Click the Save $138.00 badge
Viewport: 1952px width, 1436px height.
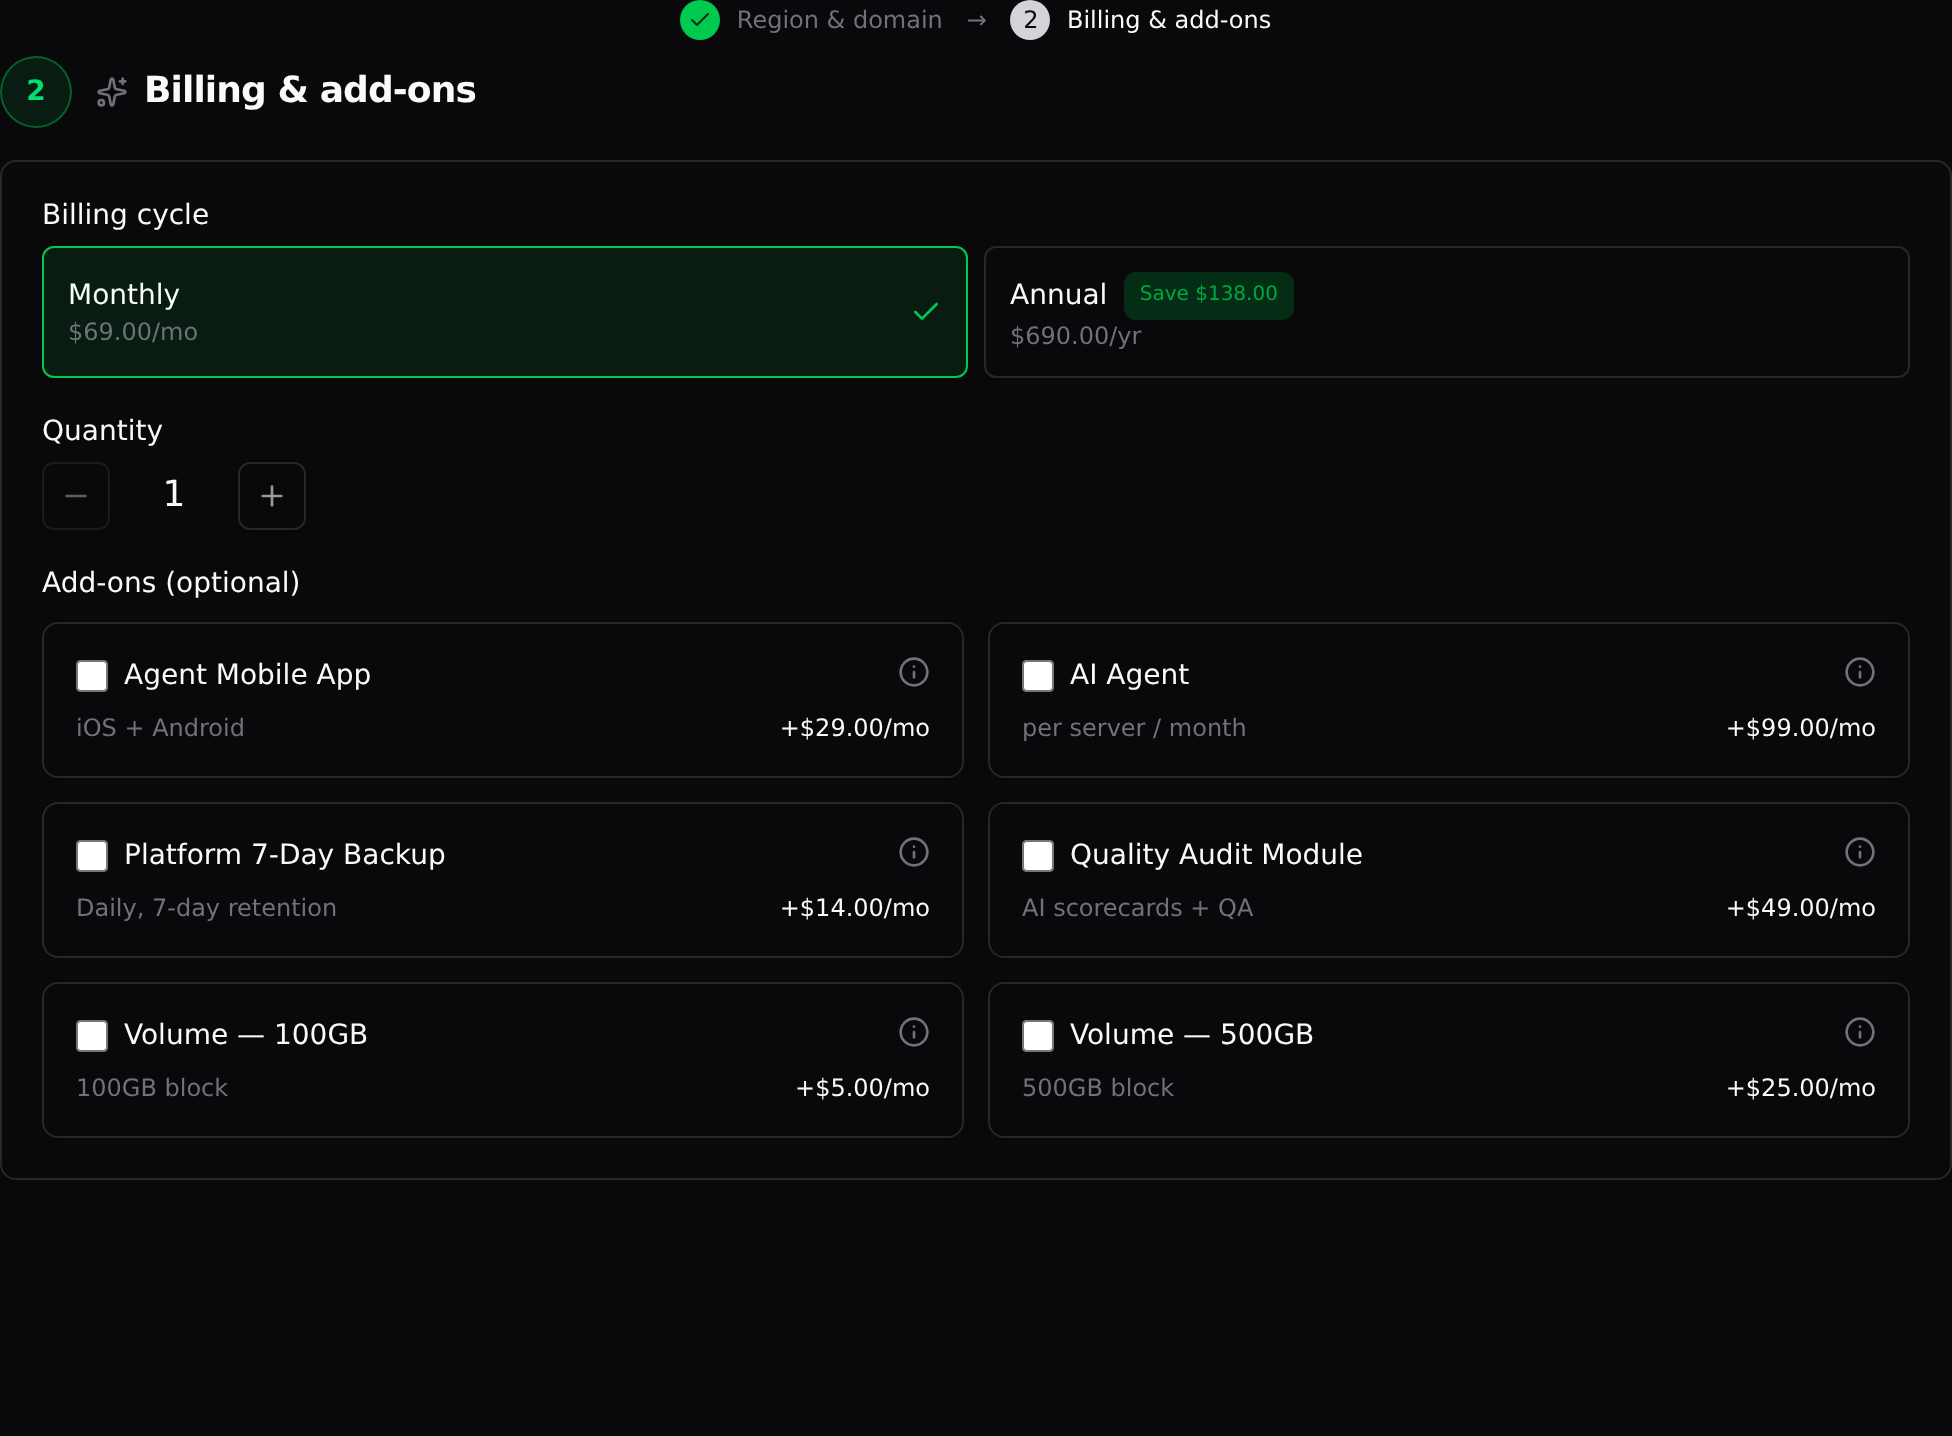point(1208,294)
